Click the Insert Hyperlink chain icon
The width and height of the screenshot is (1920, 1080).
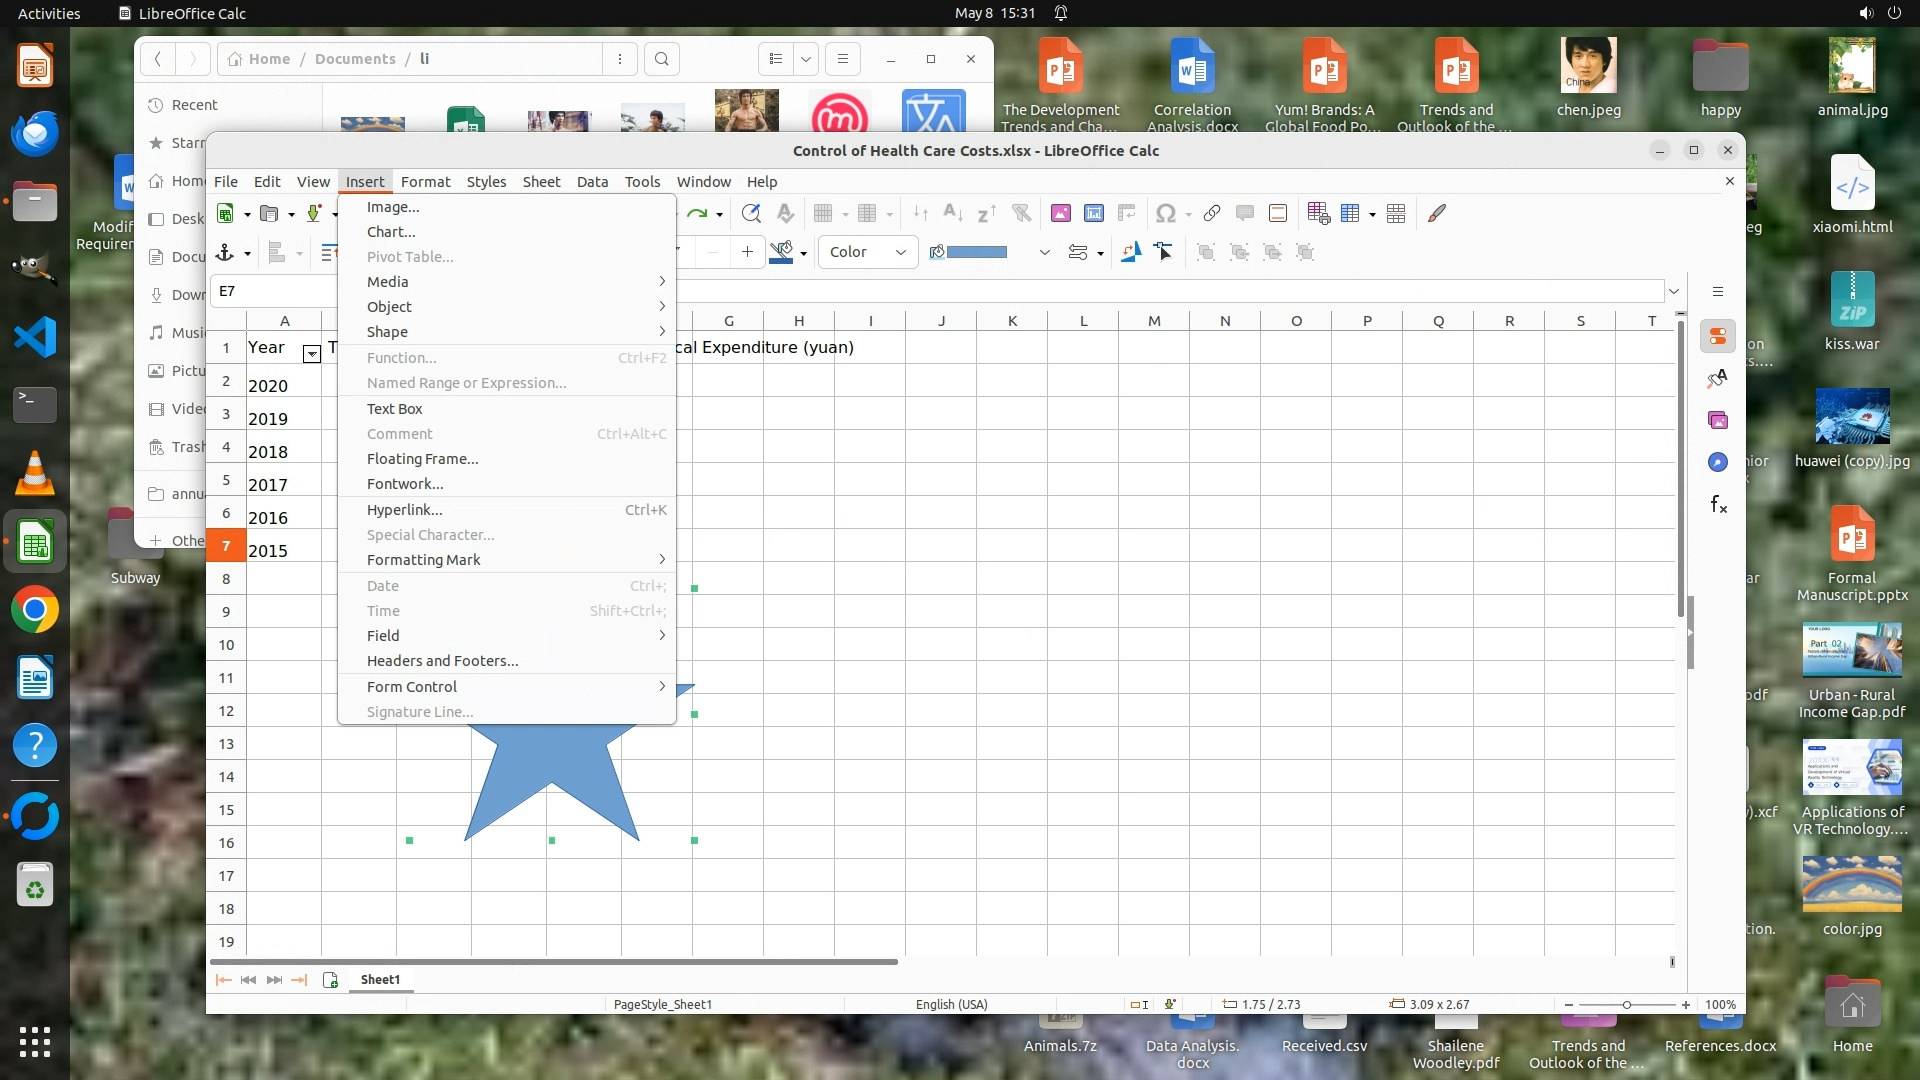[x=1212, y=213]
